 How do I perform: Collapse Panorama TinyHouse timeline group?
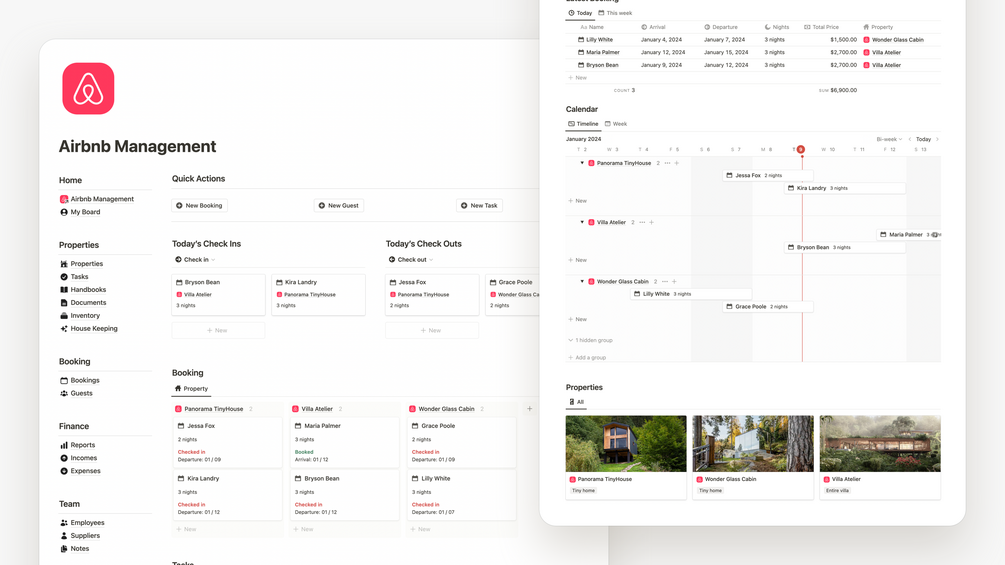click(x=582, y=163)
